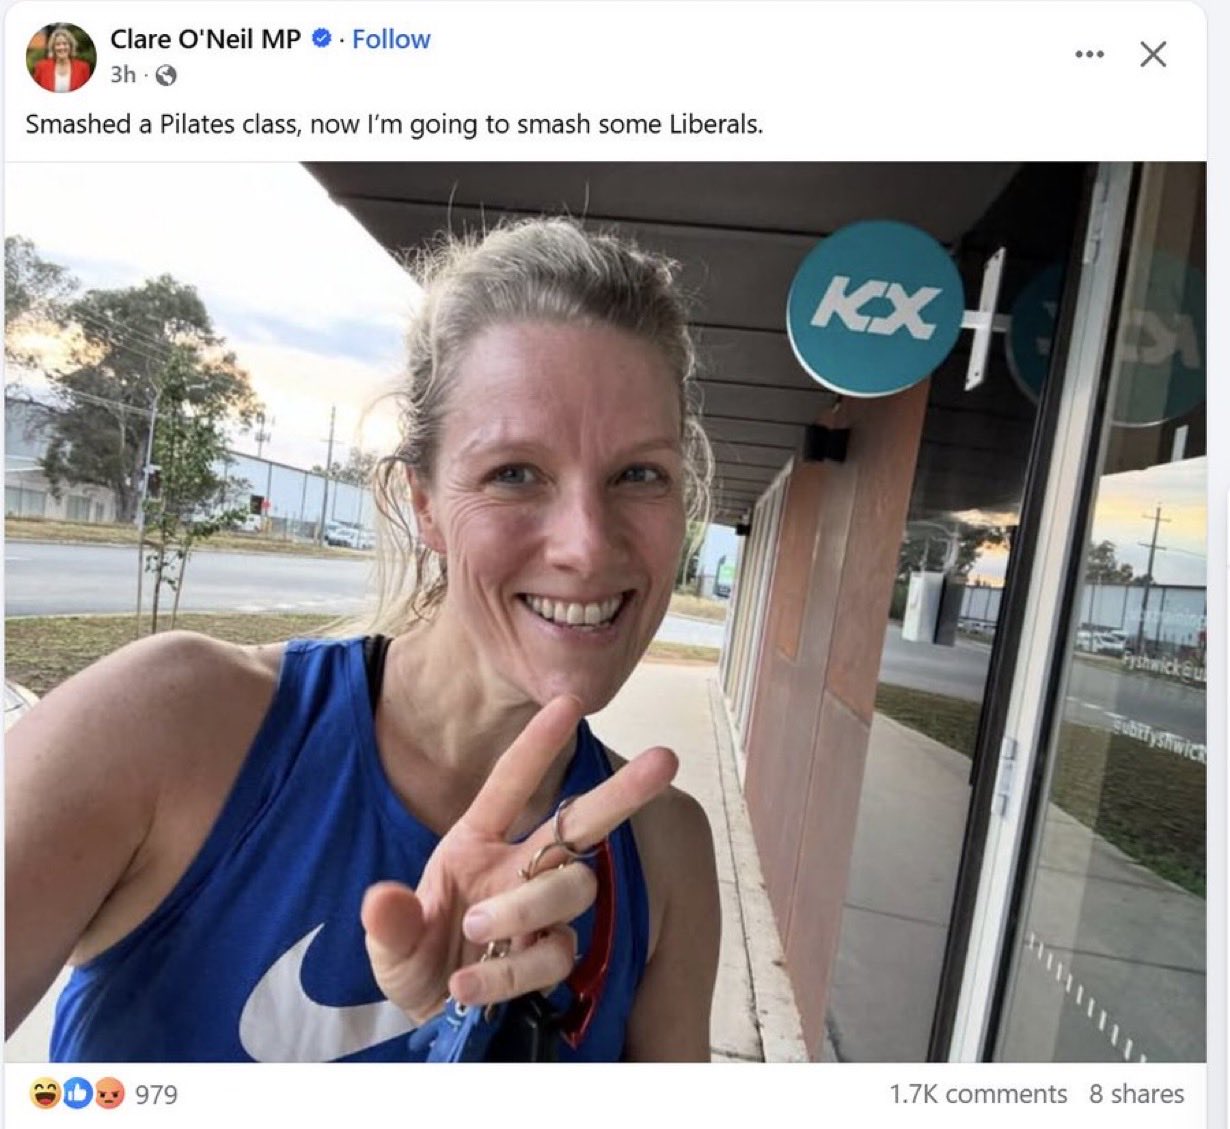Open the 3h post timestamp
The width and height of the screenshot is (1230, 1129).
tap(123, 75)
